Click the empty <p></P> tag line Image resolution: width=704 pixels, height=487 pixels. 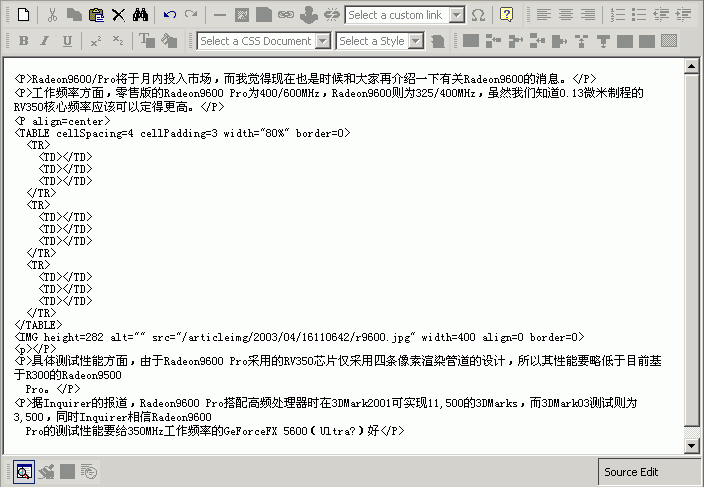coord(35,349)
